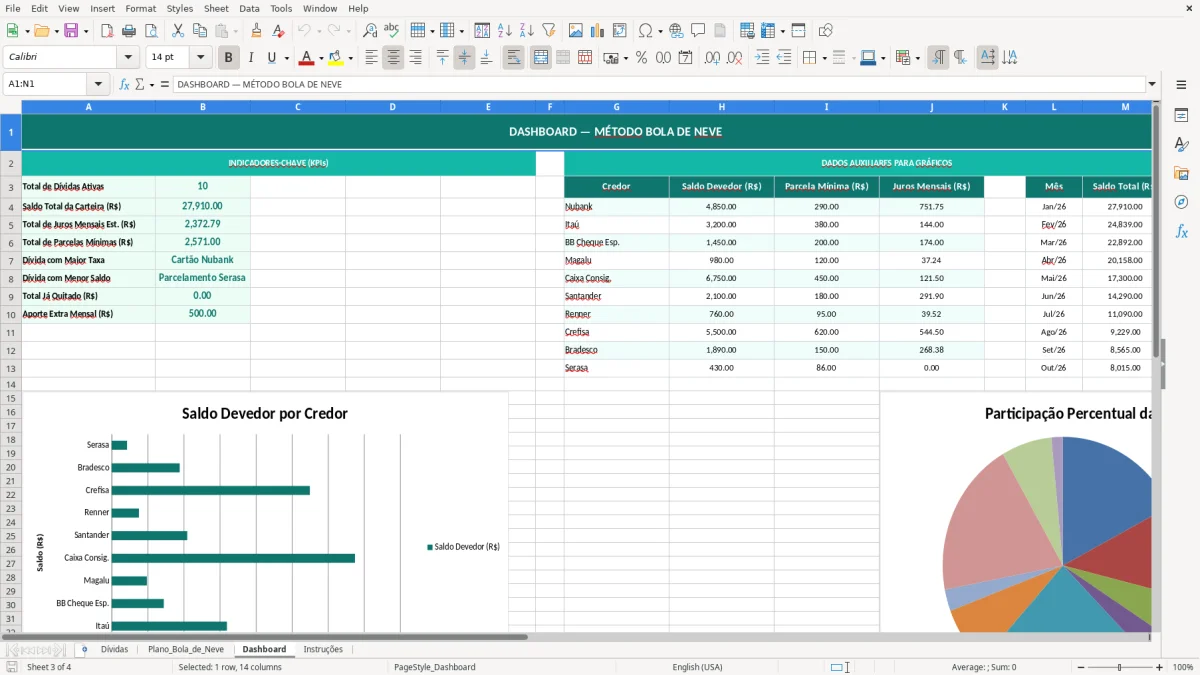Screen dimensions: 1200x675
Task: Open the sidebar Navigator compass icon
Action: pos(1181,203)
